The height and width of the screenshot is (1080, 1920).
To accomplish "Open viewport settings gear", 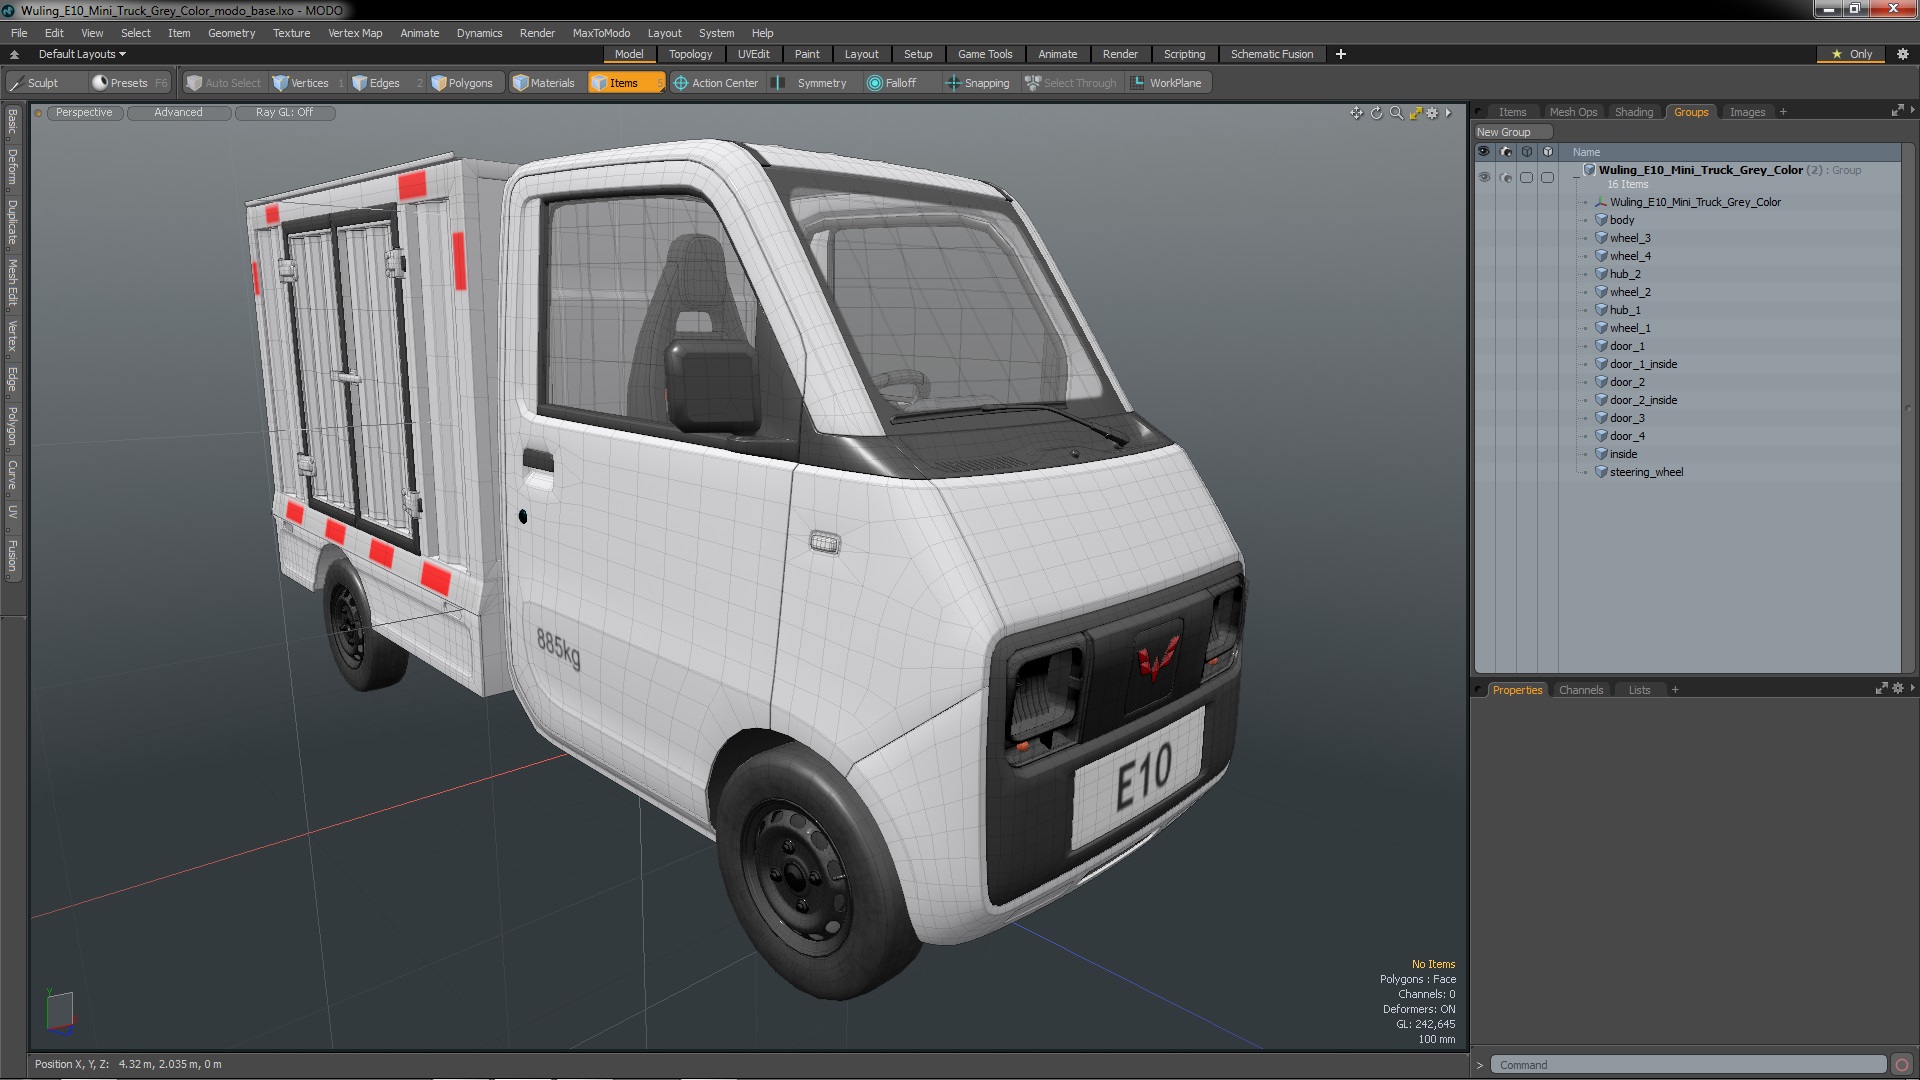I will click(x=1432, y=113).
